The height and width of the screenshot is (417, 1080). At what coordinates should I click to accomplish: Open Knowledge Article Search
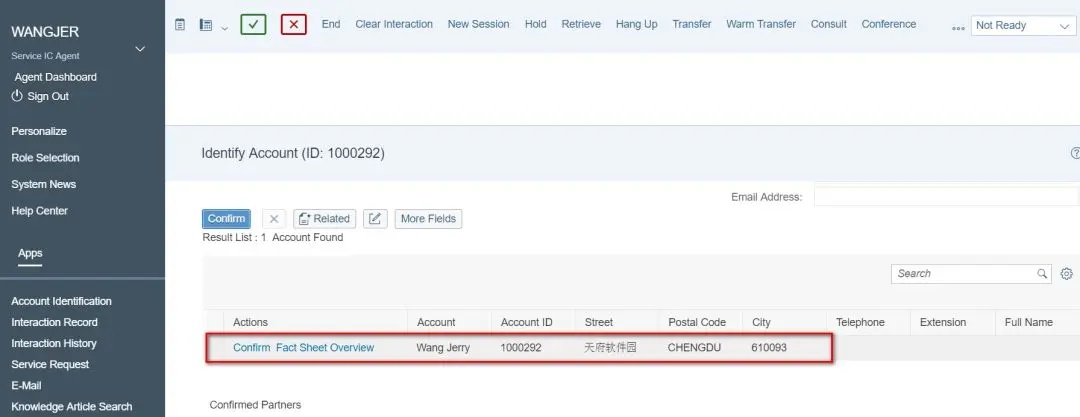(x=72, y=407)
